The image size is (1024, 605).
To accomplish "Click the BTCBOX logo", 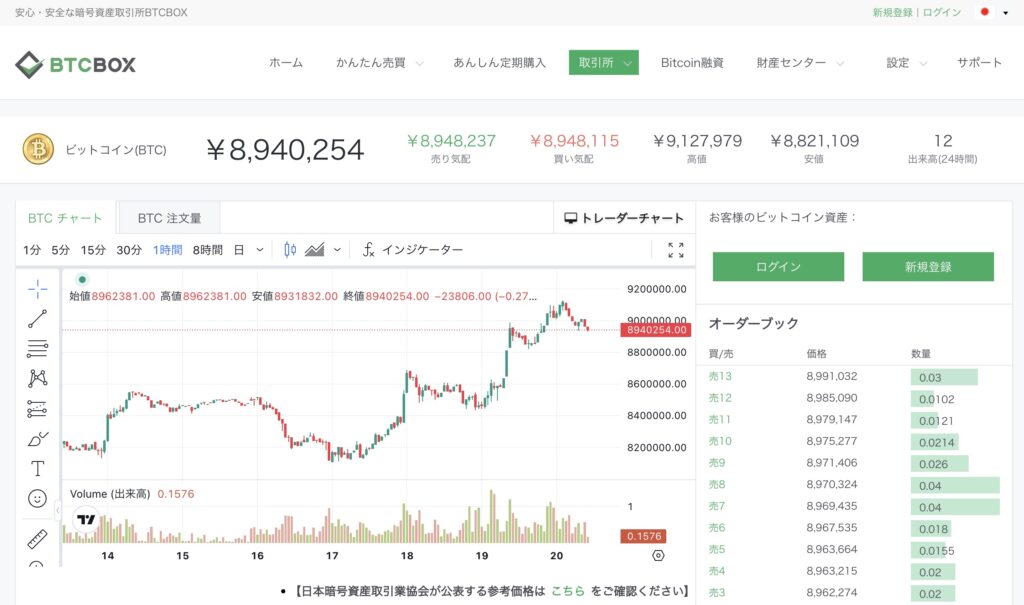I will coord(75,64).
